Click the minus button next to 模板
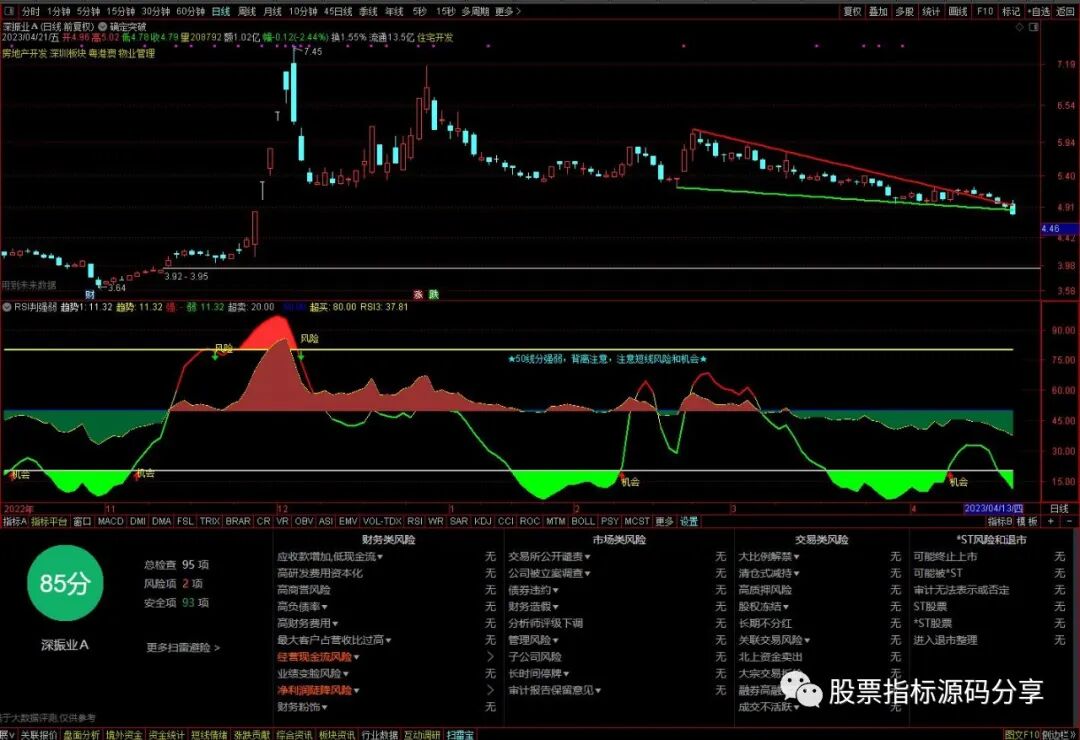The image size is (1080, 740). (1069, 522)
